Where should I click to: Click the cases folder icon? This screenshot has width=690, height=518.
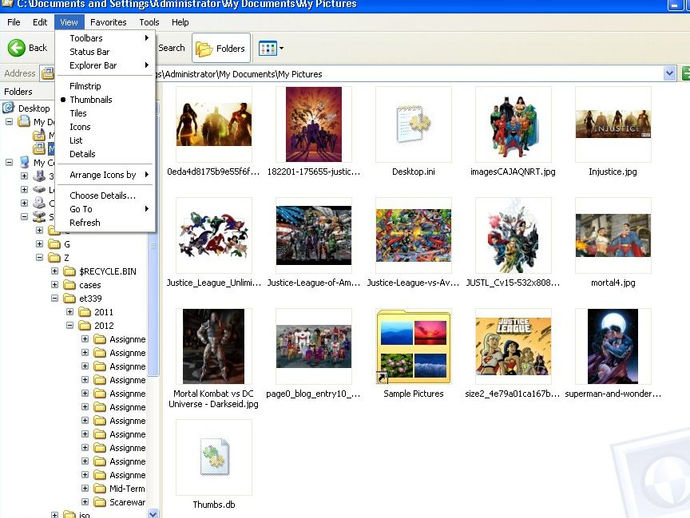(70, 285)
